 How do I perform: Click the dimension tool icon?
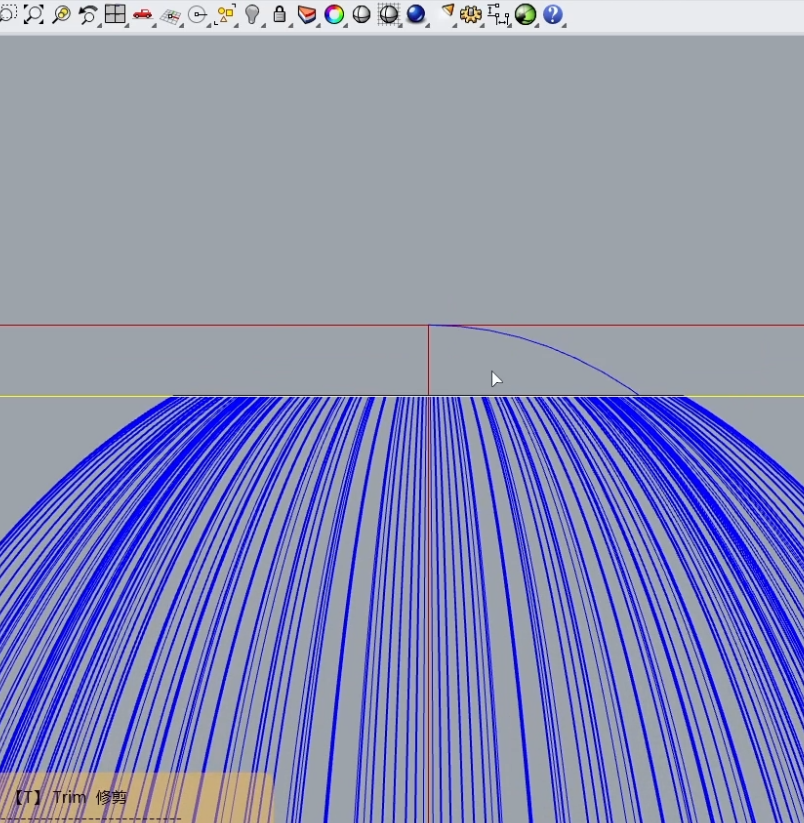[497, 14]
